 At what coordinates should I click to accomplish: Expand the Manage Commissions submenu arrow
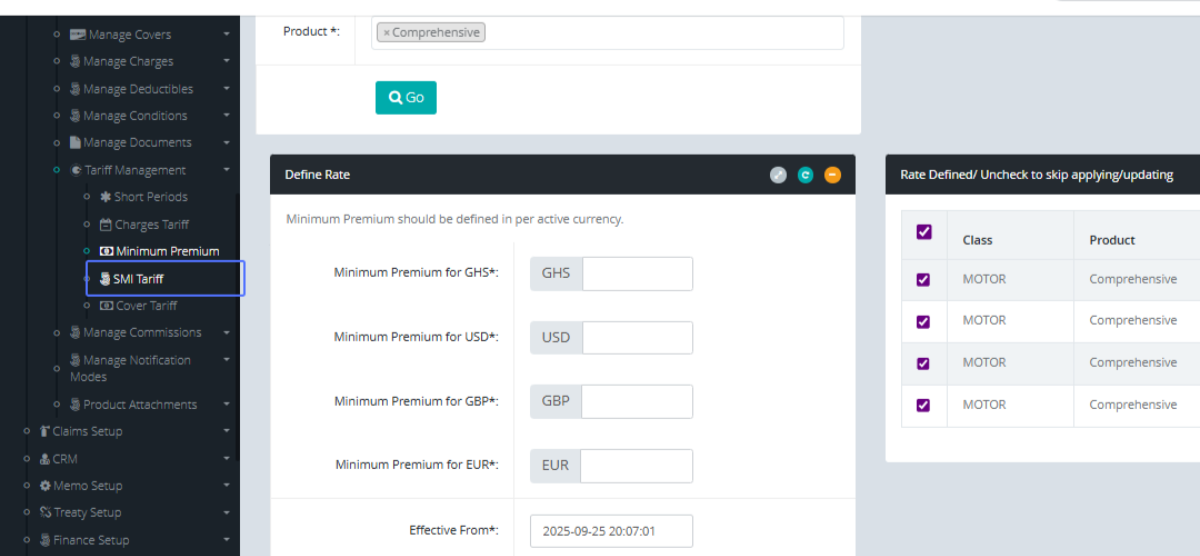click(227, 333)
